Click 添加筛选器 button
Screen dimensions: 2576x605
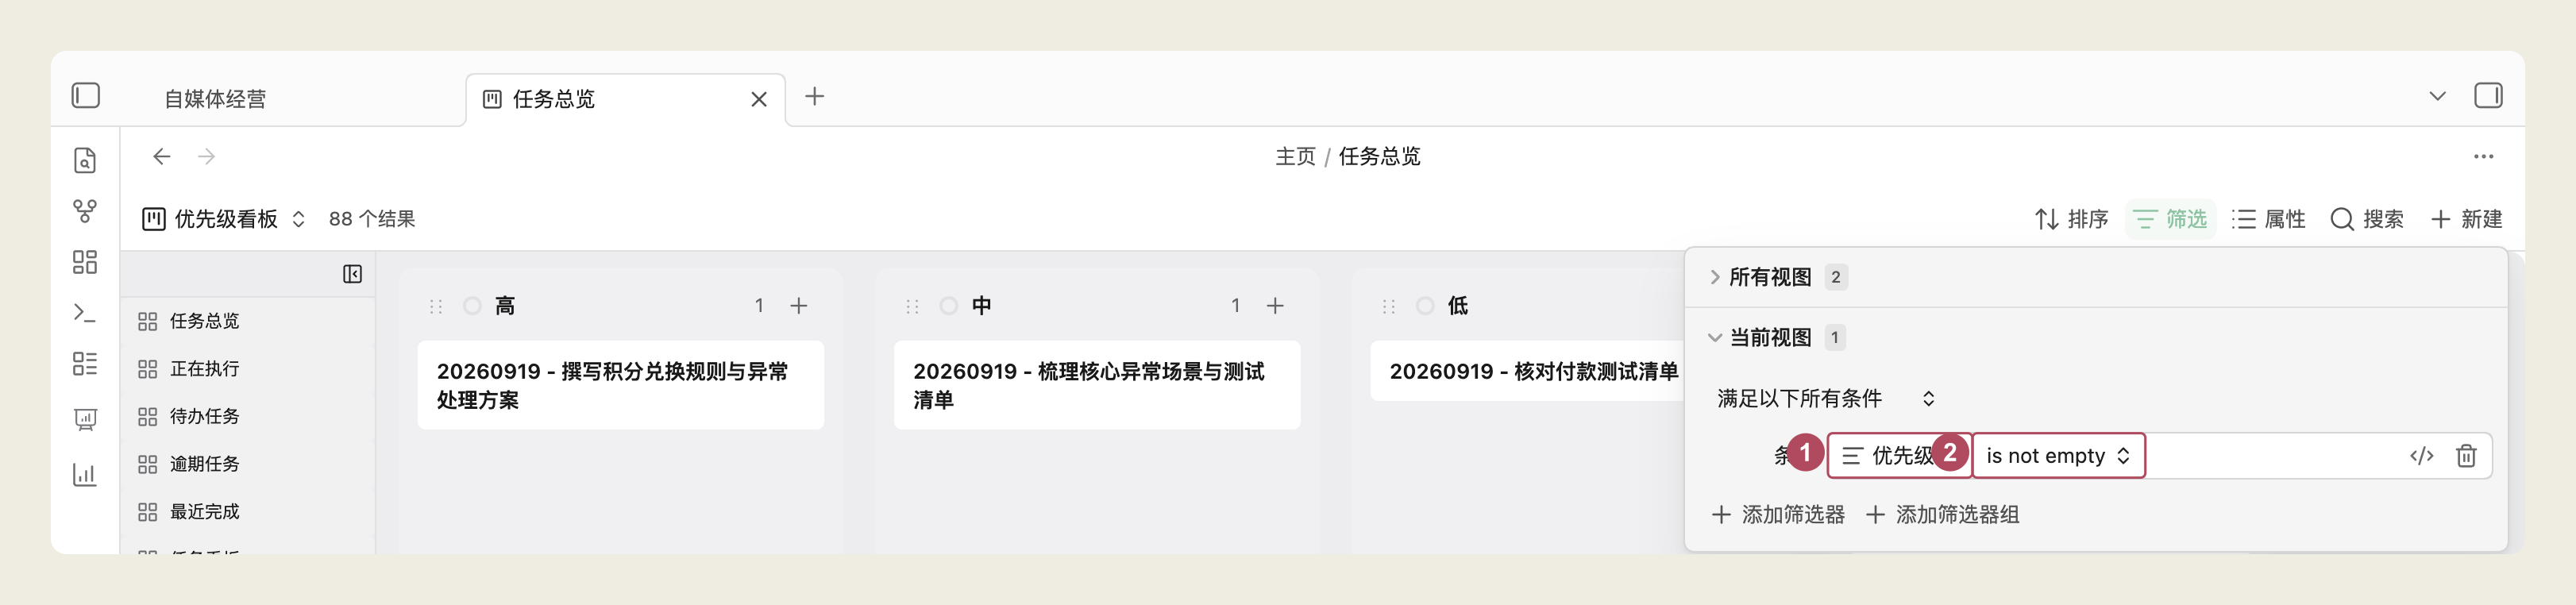coord(1777,515)
